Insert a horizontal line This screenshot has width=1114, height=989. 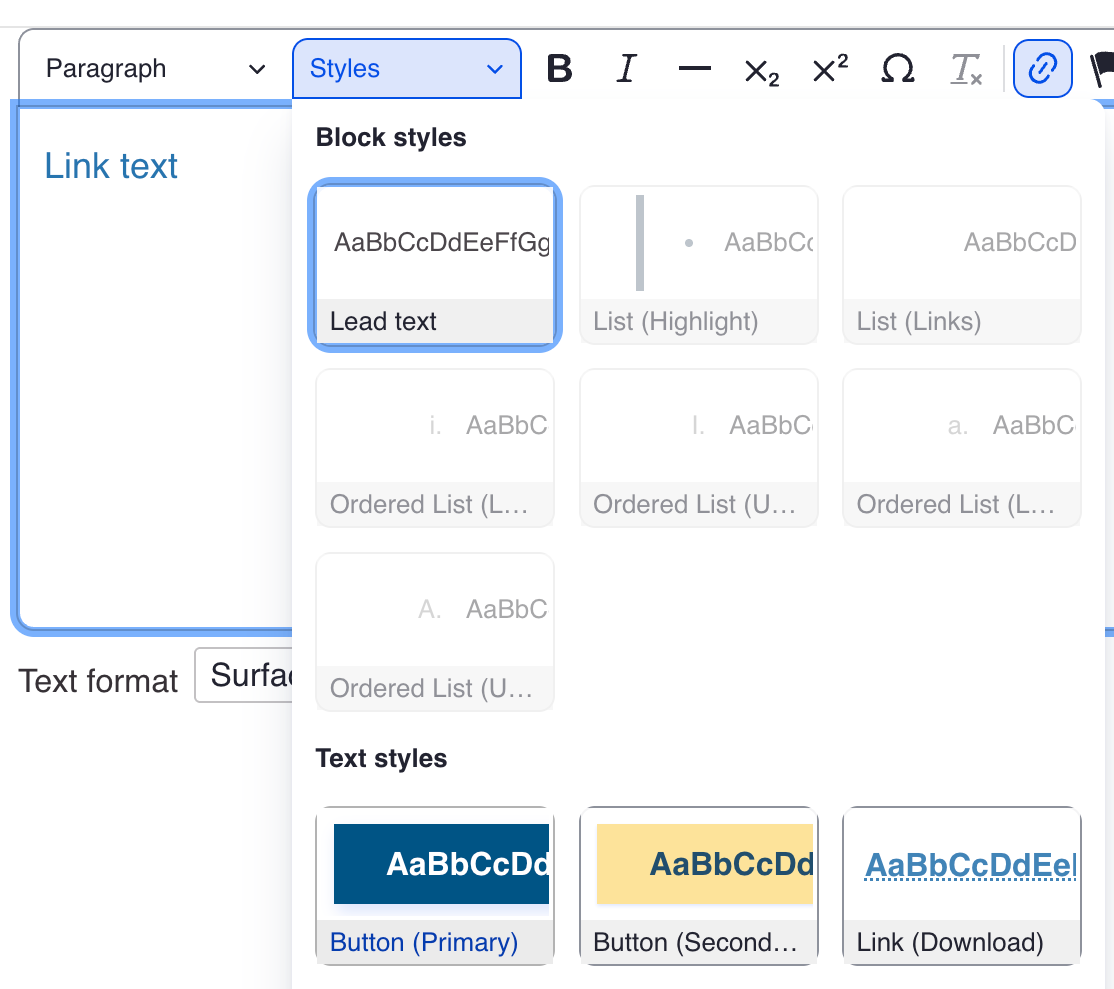tap(694, 69)
